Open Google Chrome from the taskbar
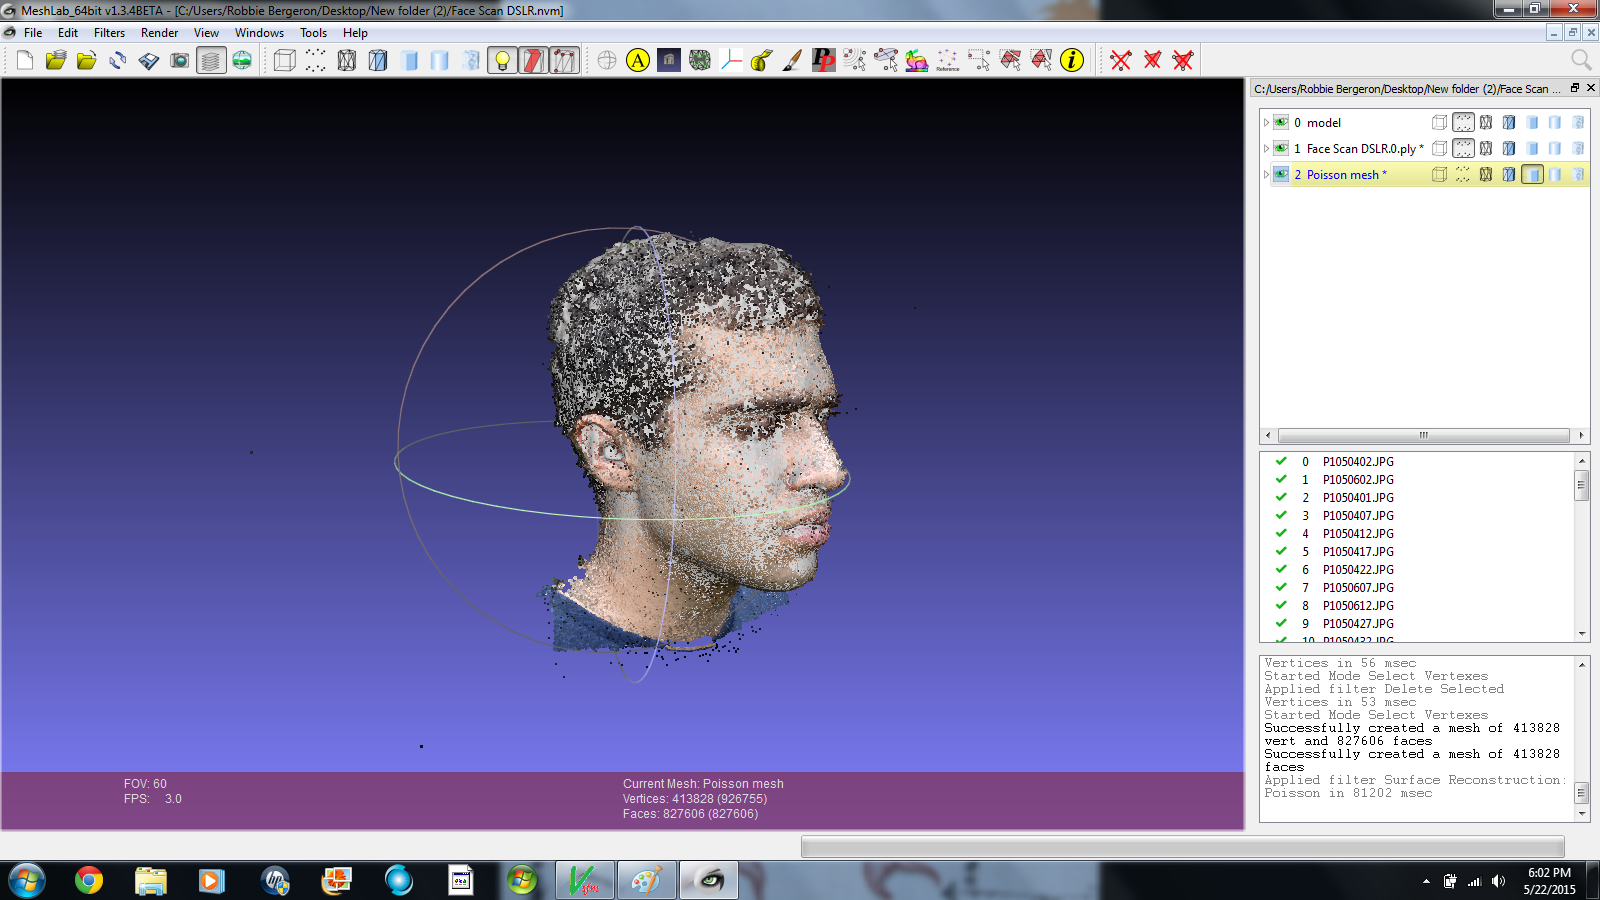This screenshot has height=900, width=1600. [x=89, y=880]
